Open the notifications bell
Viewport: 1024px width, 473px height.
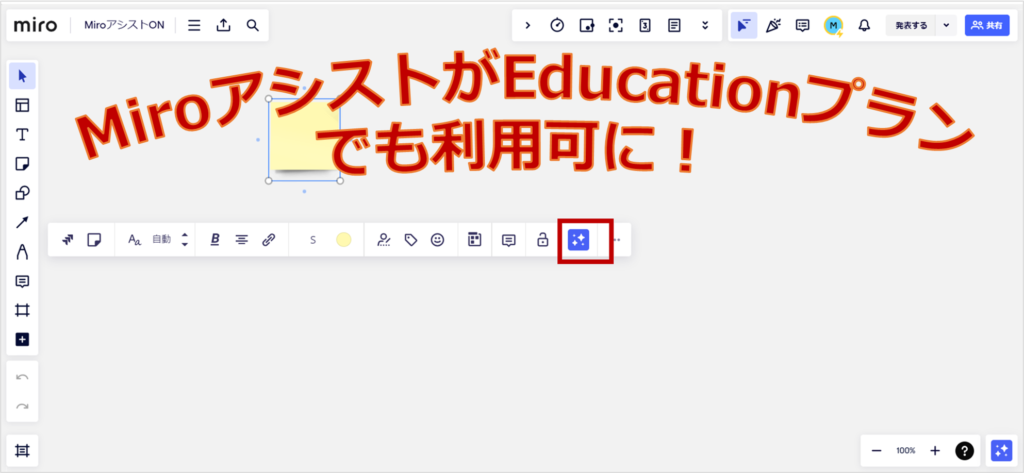click(864, 25)
